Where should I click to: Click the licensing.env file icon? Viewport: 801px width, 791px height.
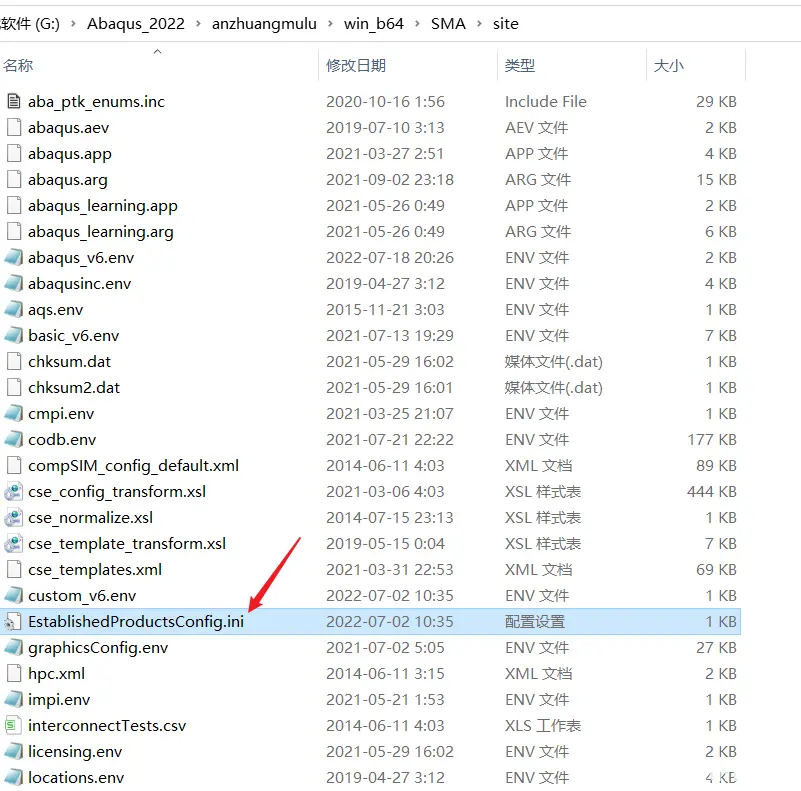[x=14, y=752]
